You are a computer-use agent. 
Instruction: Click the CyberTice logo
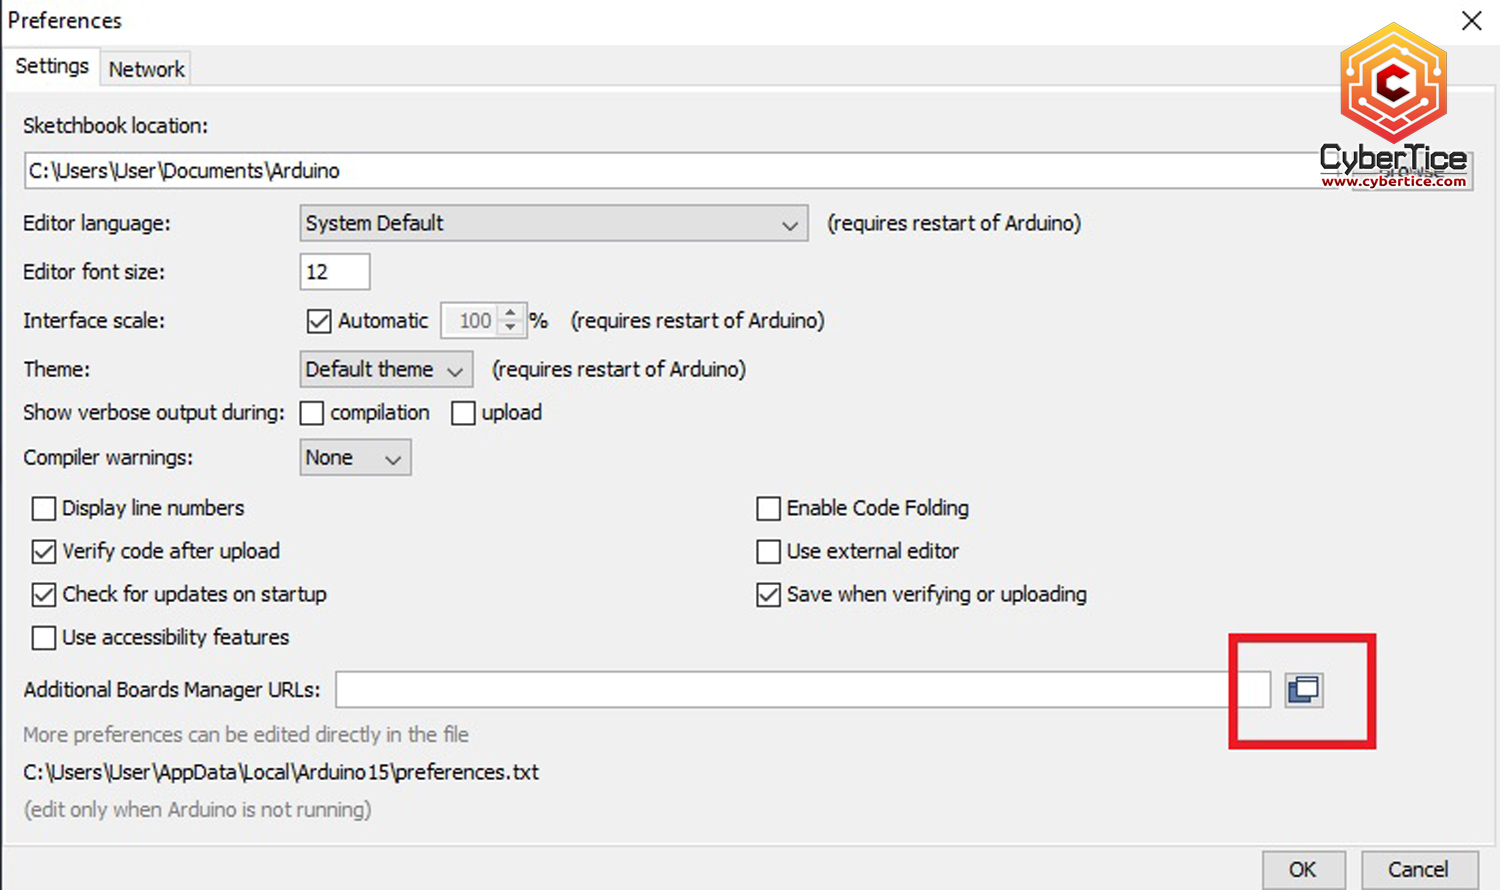click(1393, 105)
